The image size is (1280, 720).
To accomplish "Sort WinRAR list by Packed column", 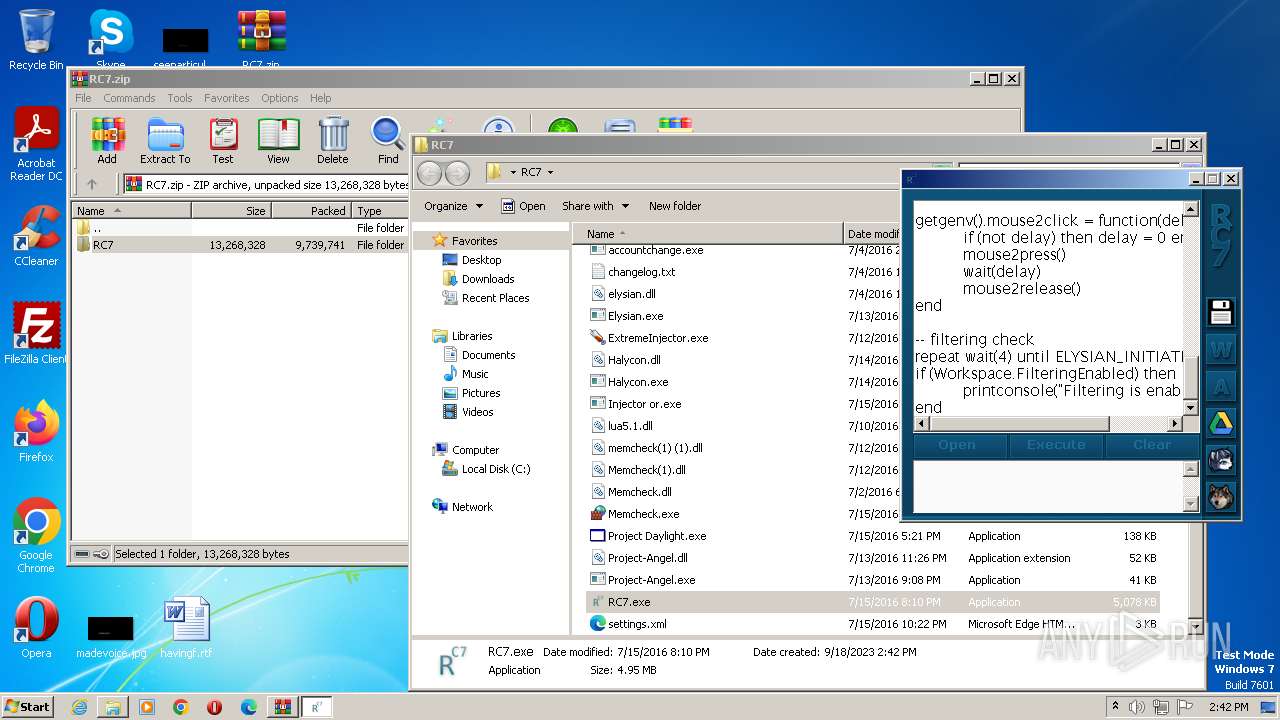I will 311,211.
